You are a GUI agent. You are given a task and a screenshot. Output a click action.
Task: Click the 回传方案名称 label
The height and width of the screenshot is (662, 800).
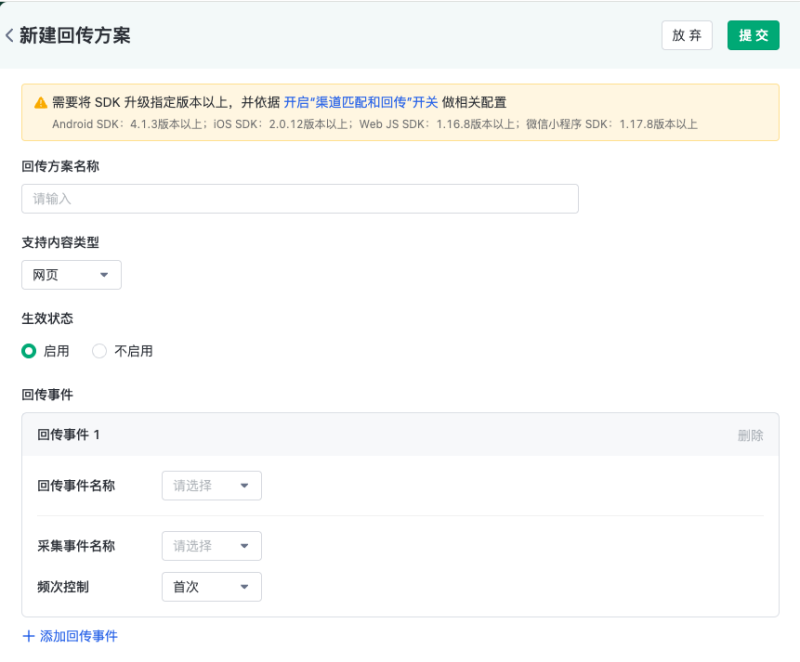click(x=60, y=166)
